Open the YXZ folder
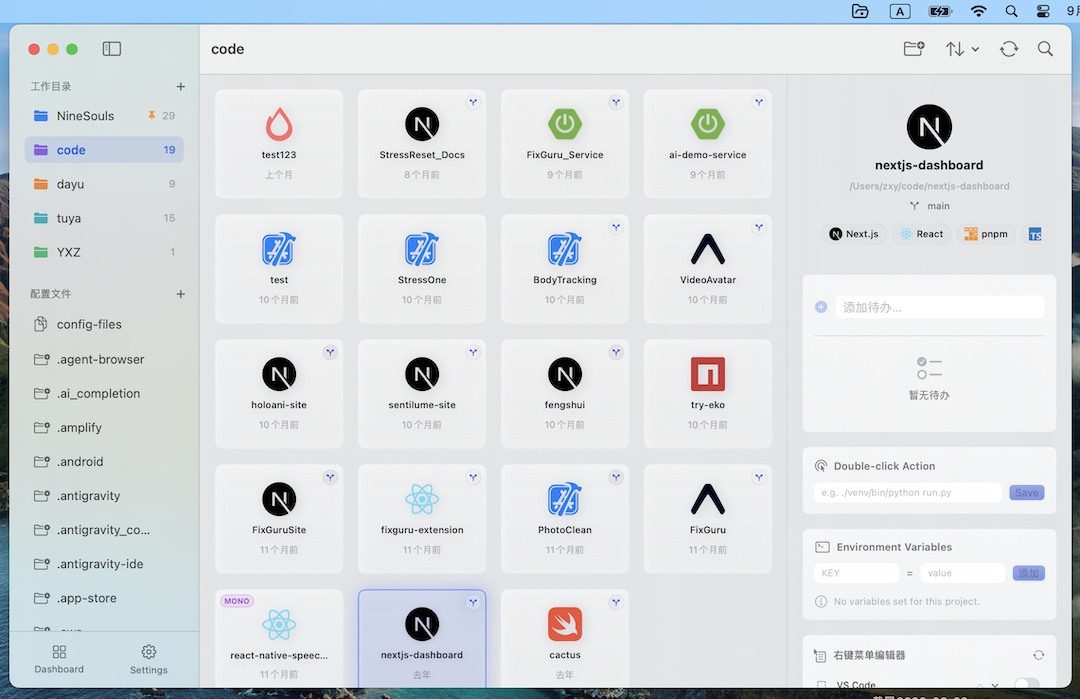 (104, 252)
